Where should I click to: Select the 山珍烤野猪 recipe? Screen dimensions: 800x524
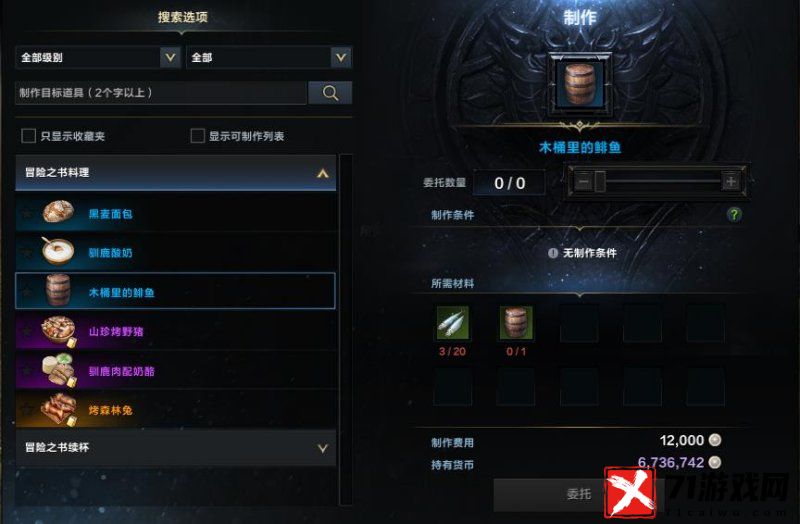176,331
